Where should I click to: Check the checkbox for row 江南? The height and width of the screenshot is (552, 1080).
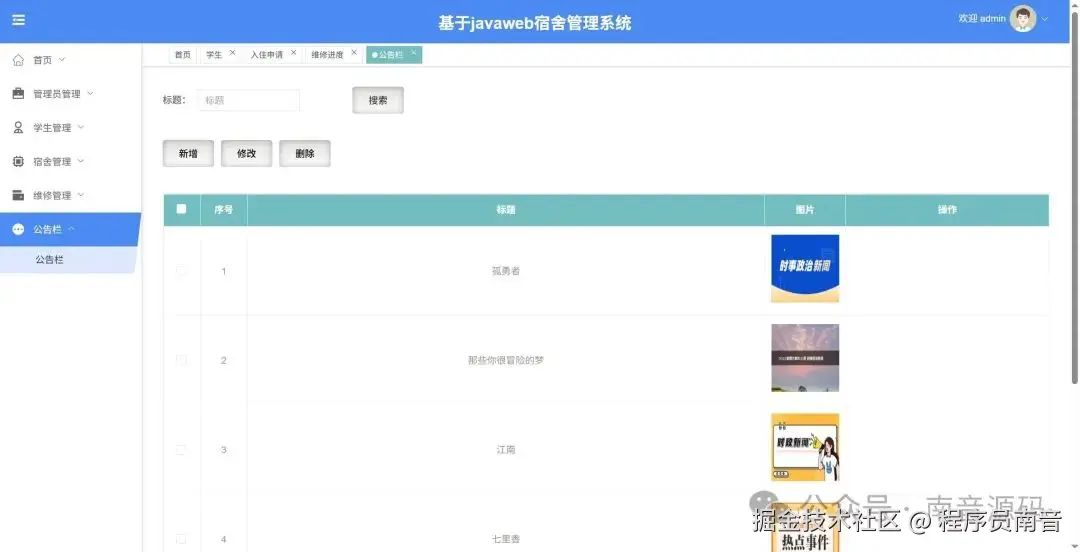pos(181,449)
